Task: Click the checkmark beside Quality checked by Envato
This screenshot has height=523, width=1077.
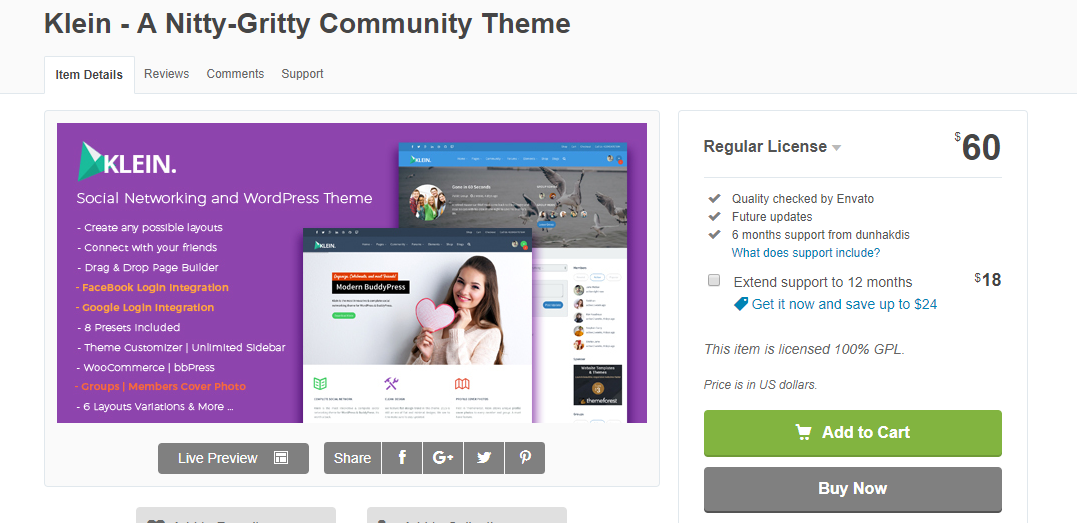Action: tap(714, 199)
